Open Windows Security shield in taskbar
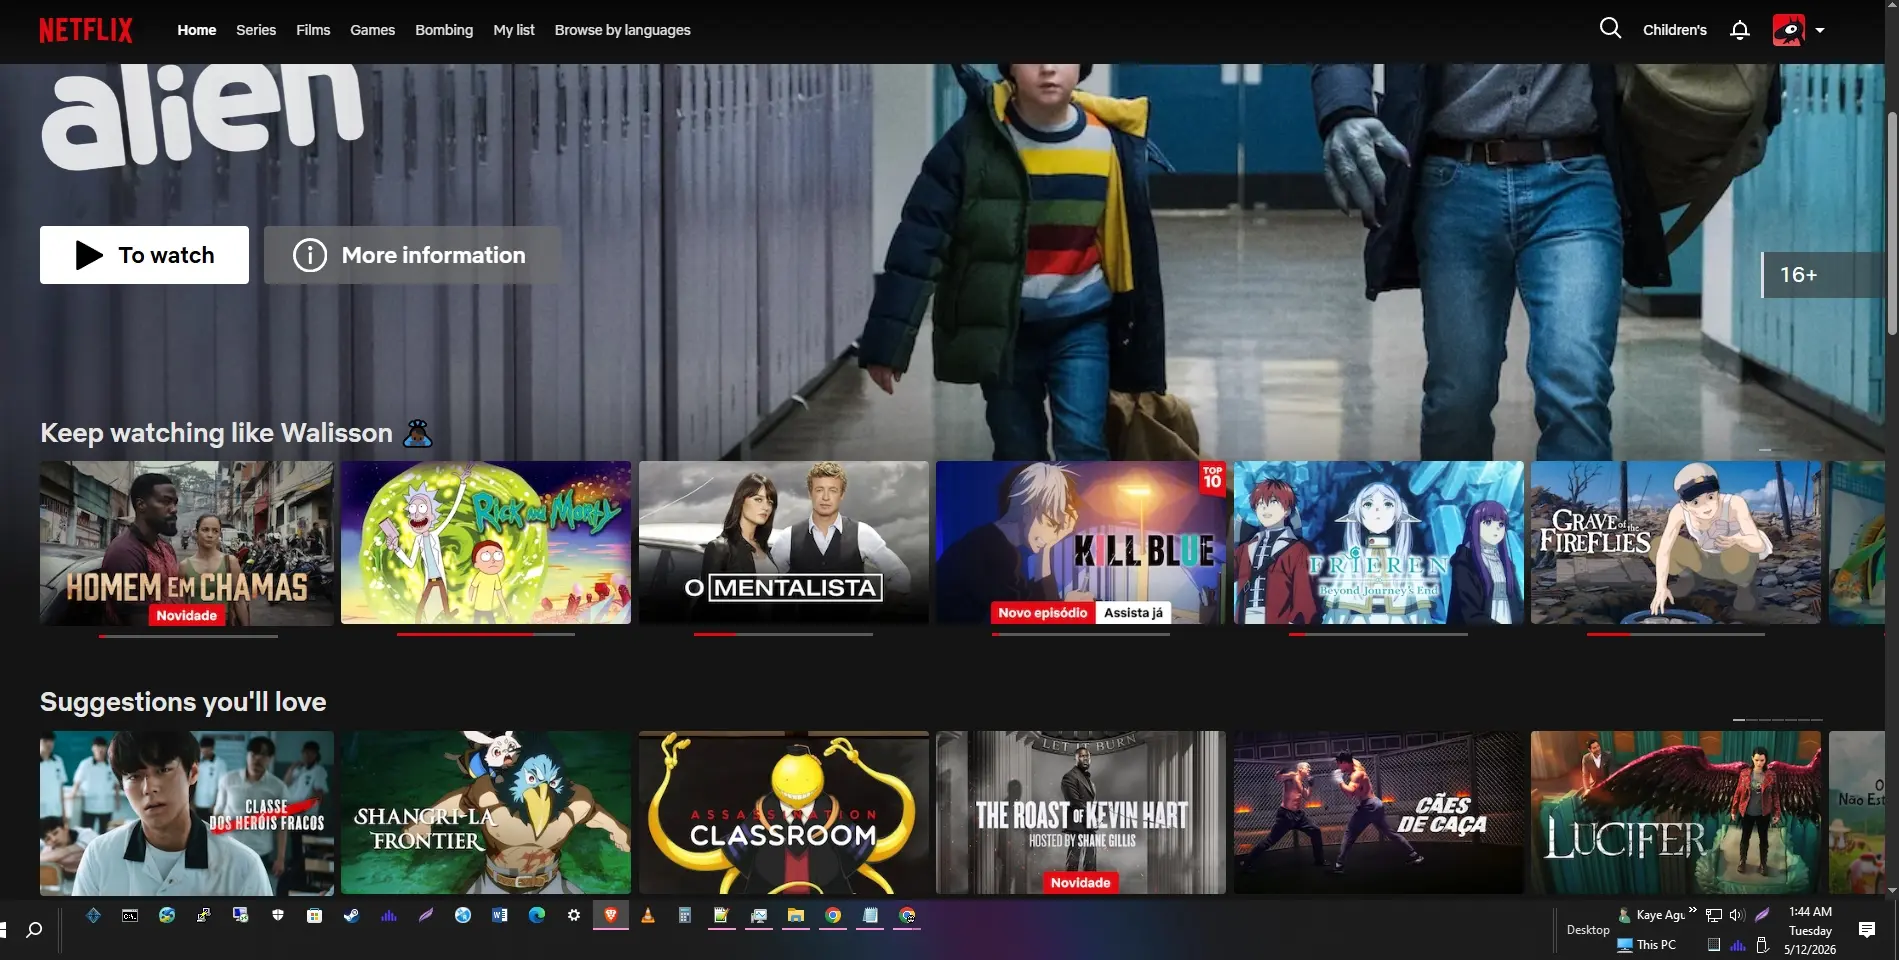The image size is (1899, 960). (x=278, y=915)
